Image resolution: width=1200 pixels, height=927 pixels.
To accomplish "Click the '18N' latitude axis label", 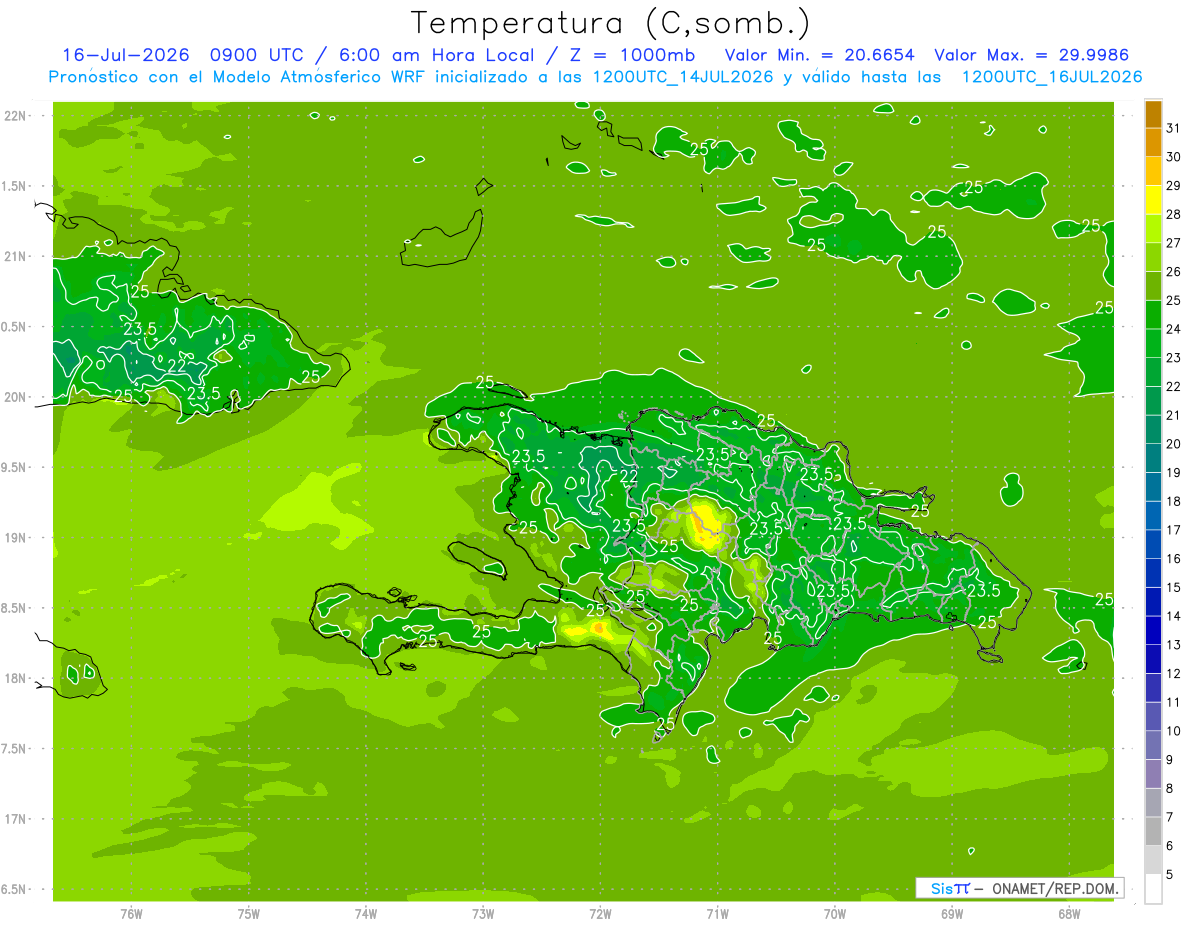I will [16, 678].
